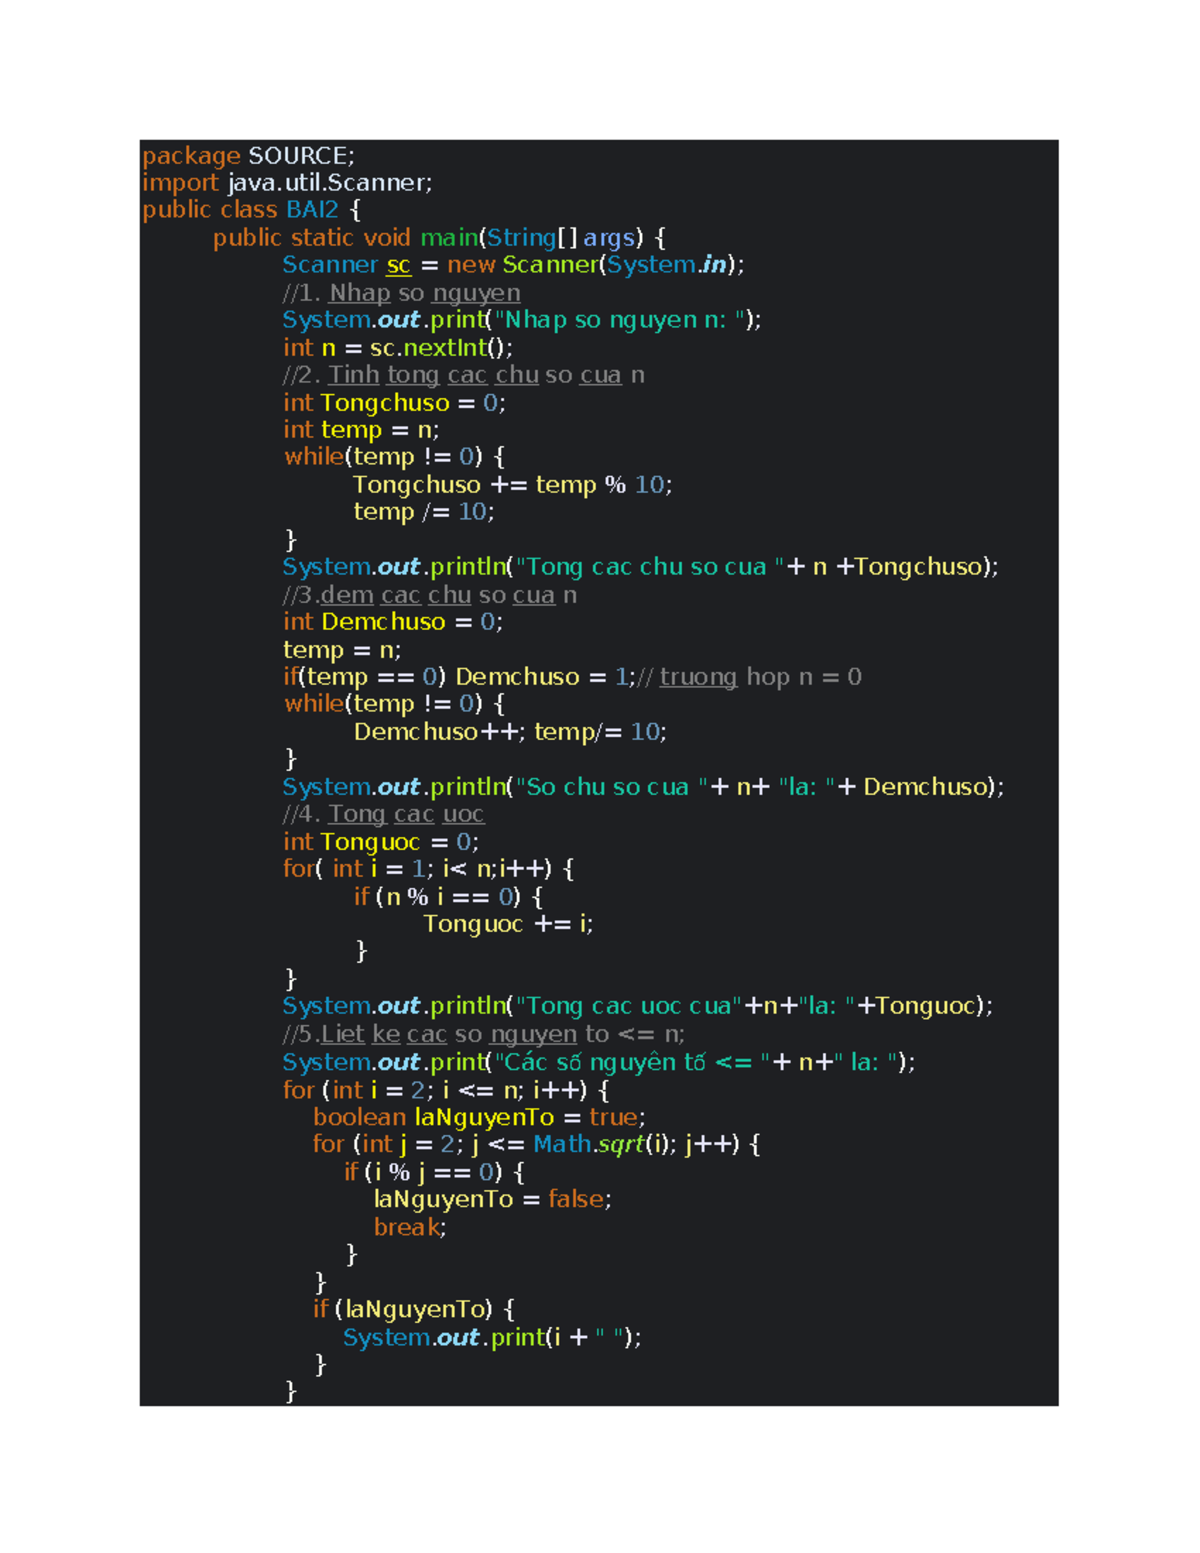The height and width of the screenshot is (1553, 1200).
Task: Click the underlined "Tinh tong" comment
Action: pos(385,375)
